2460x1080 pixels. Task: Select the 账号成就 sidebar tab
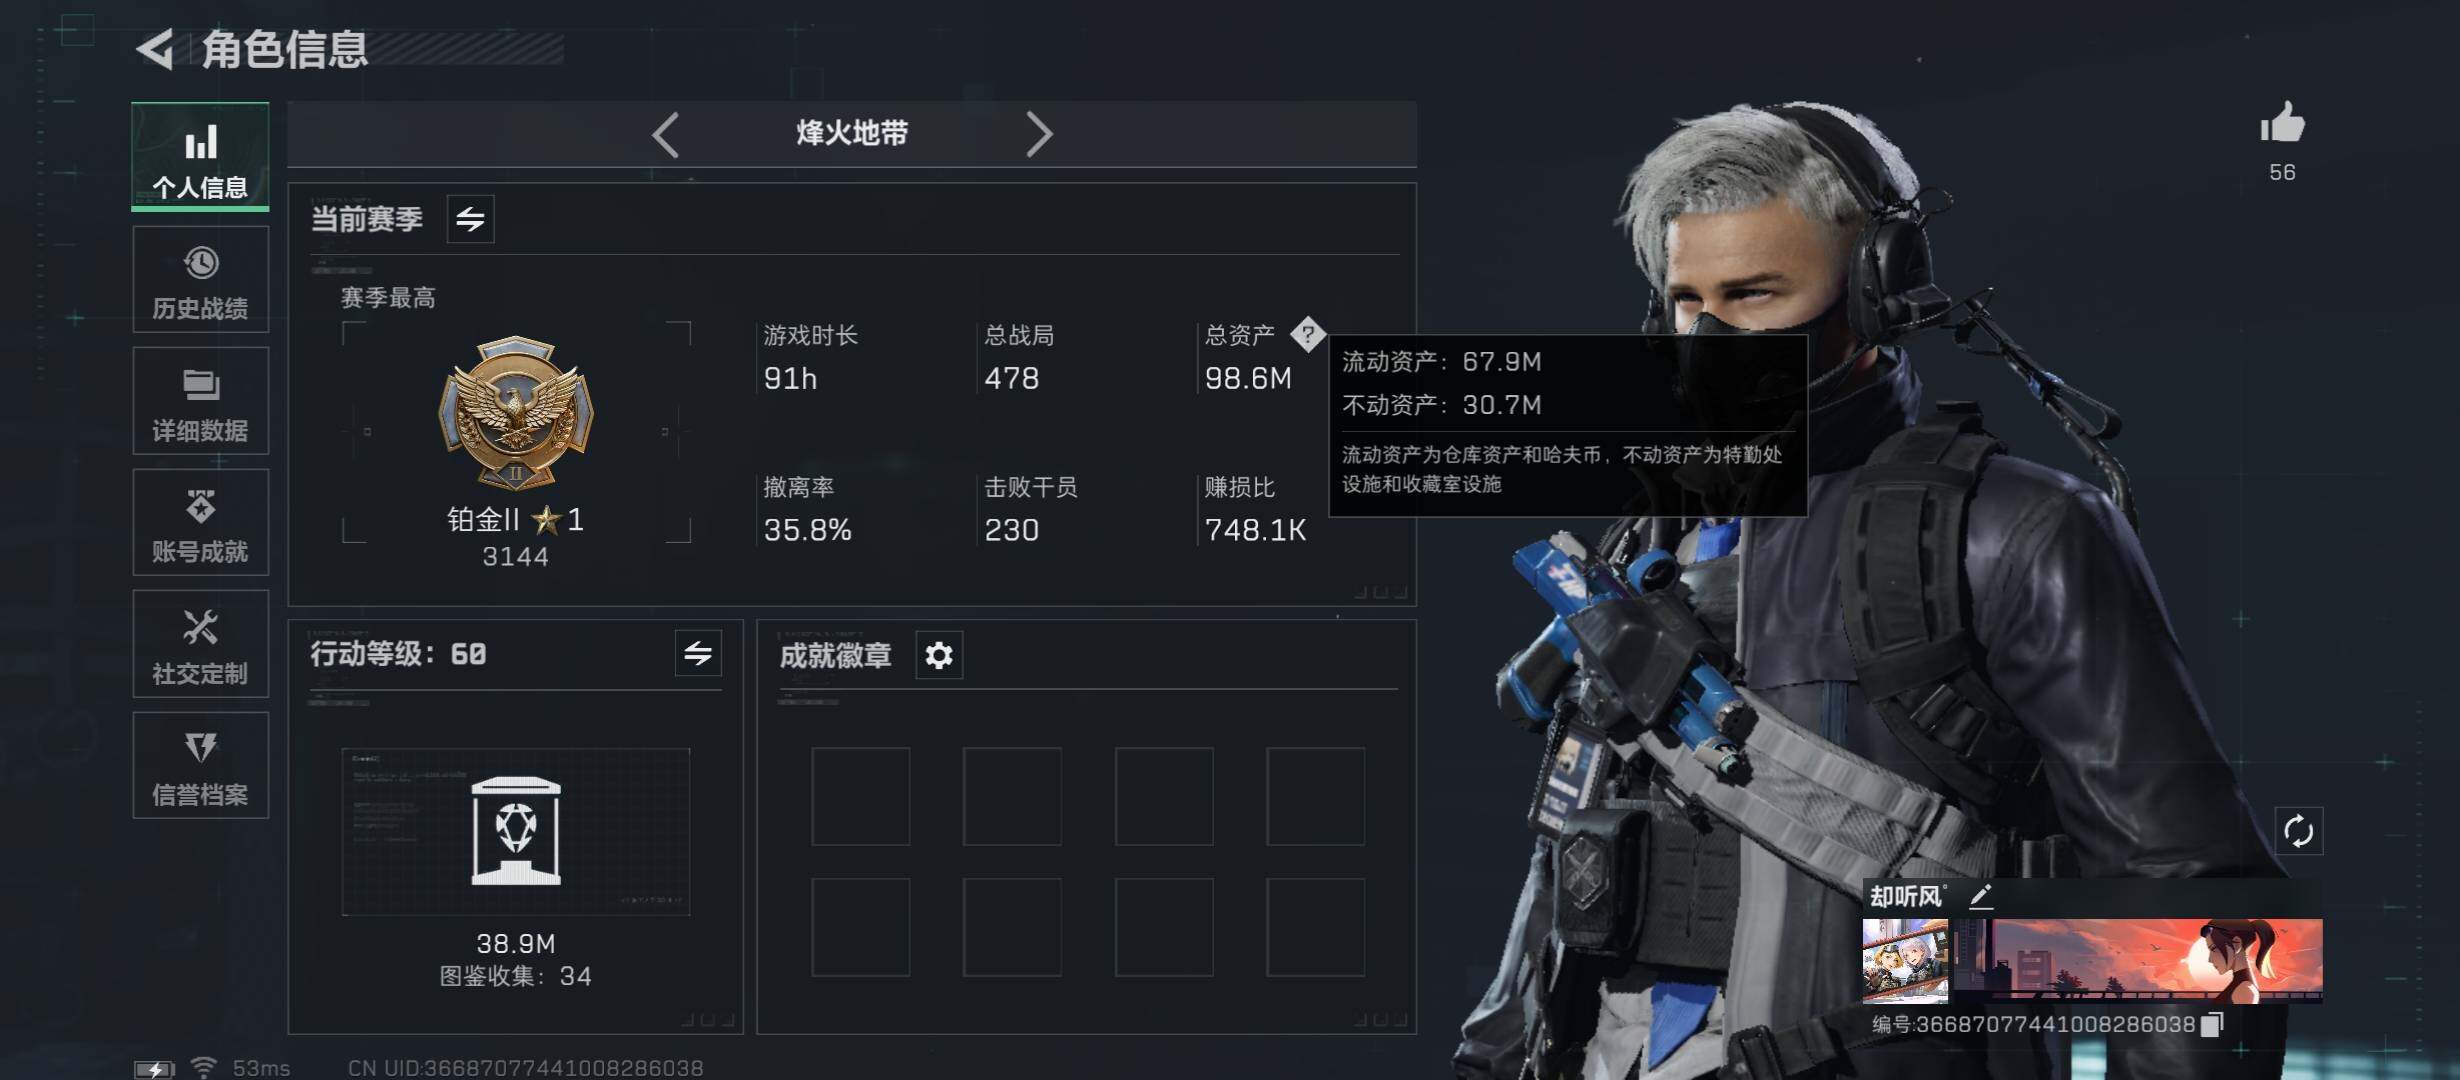[x=200, y=523]
